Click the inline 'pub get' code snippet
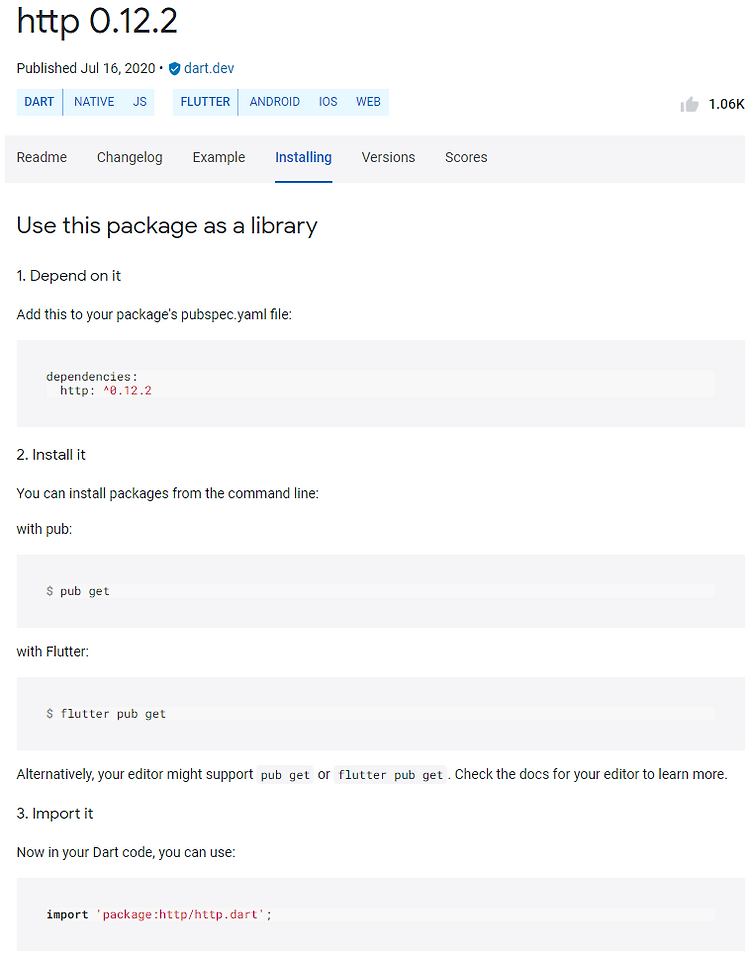Image resolution: width=750 pixels, height=955 pixels. pos(285,775)
